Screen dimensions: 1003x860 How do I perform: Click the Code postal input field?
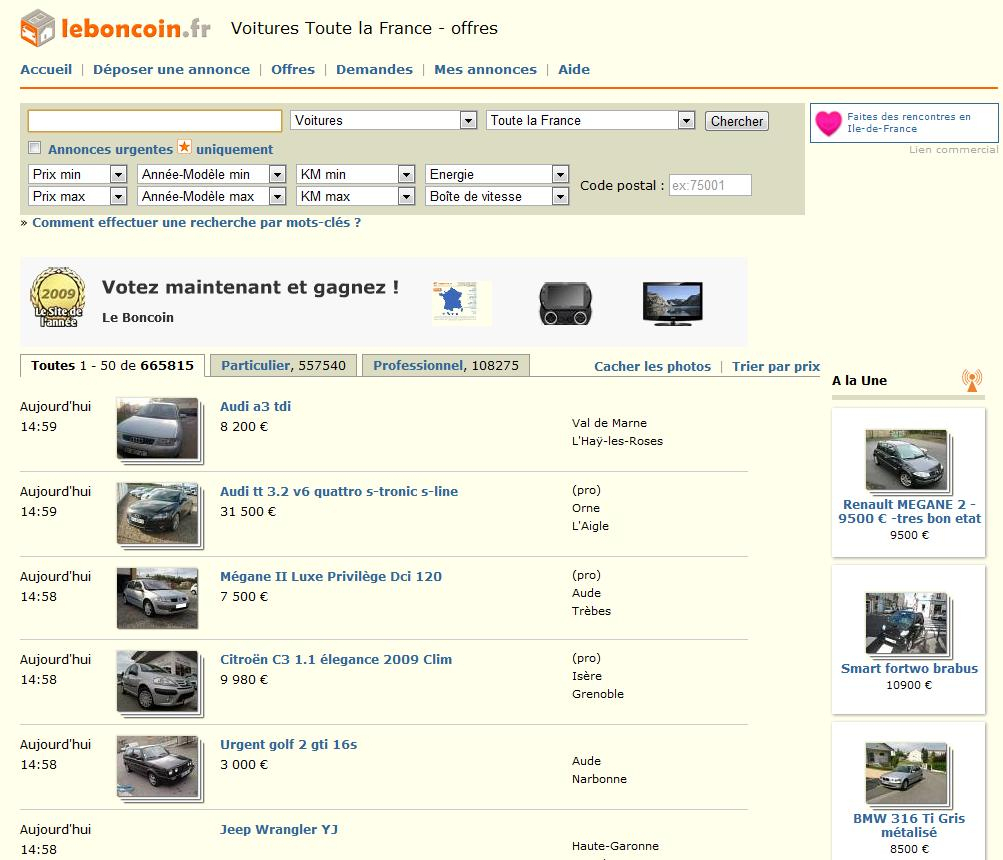coord(709,185)
